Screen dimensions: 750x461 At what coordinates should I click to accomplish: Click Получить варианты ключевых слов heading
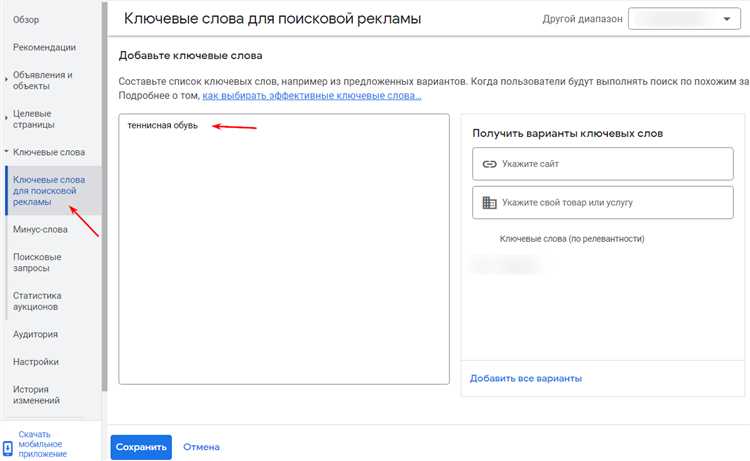pyautogui.click(x=567, y=133)
